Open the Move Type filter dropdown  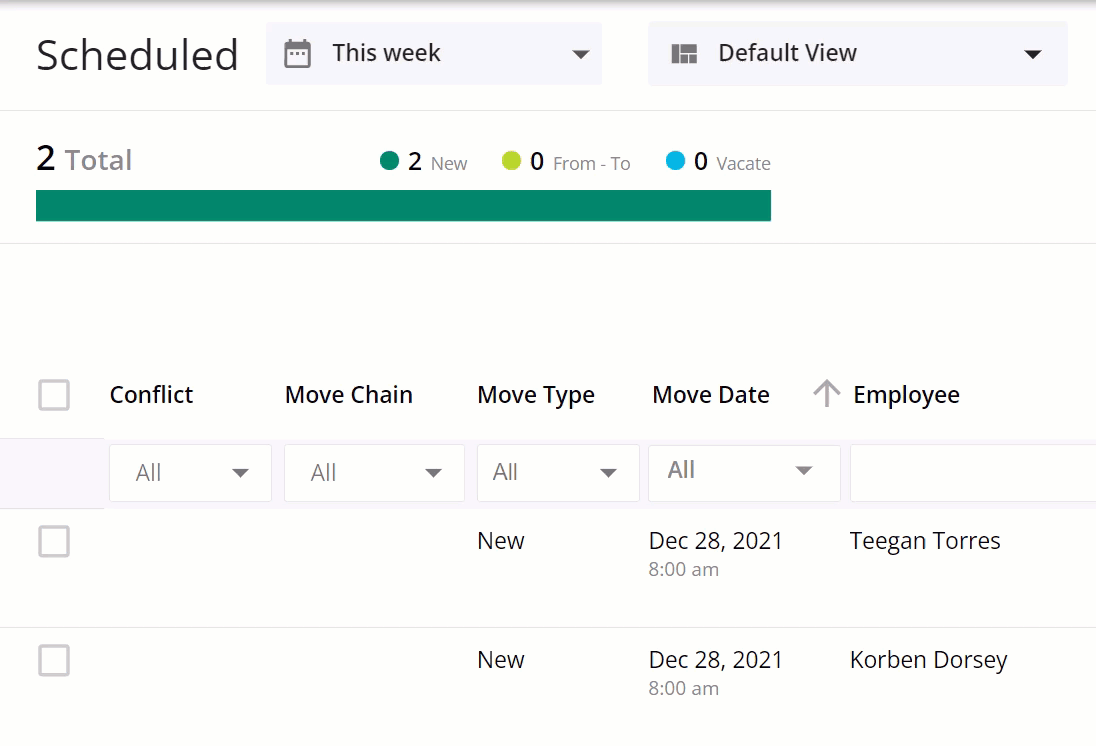click(x=558, y=473)
